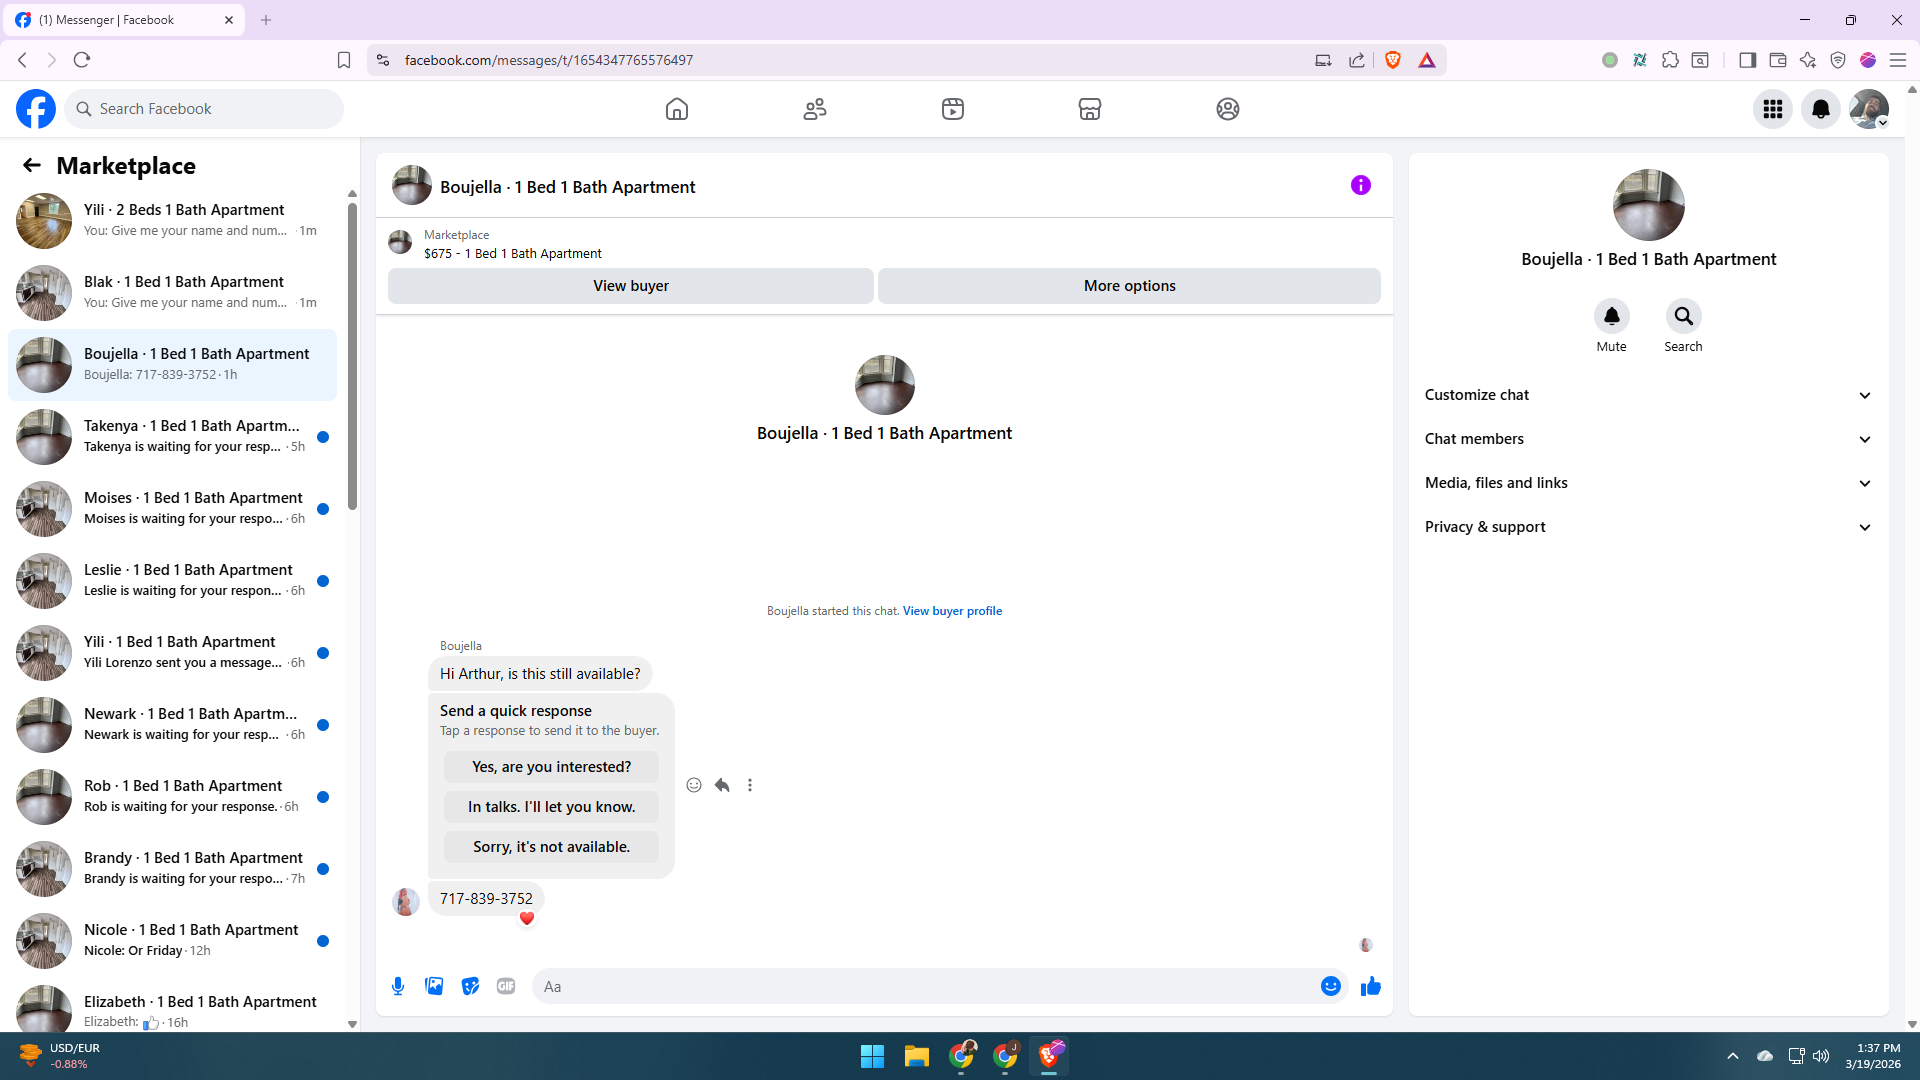The image size is (1920, 1080).
Task: React to message with smiley icon
Action: 694,785
